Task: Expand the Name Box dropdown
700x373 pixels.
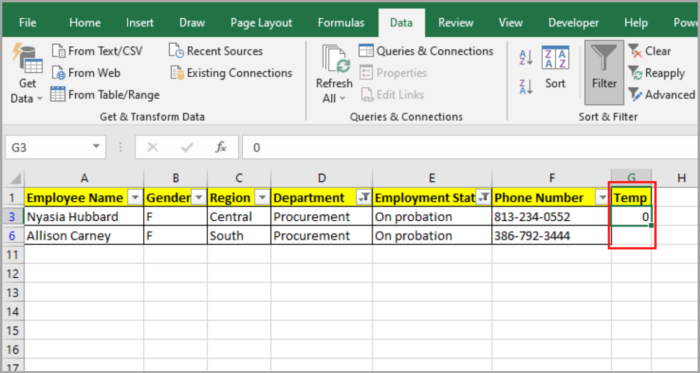Action: pos(96,147)
